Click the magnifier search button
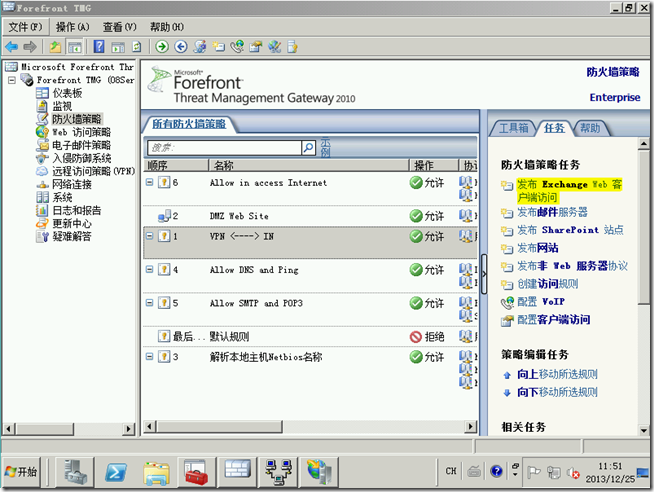 (308, 148)
